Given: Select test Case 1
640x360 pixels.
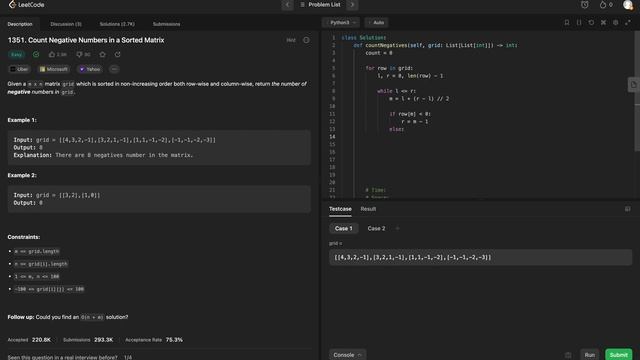Looking at the screenshot, I should [344, 229].
